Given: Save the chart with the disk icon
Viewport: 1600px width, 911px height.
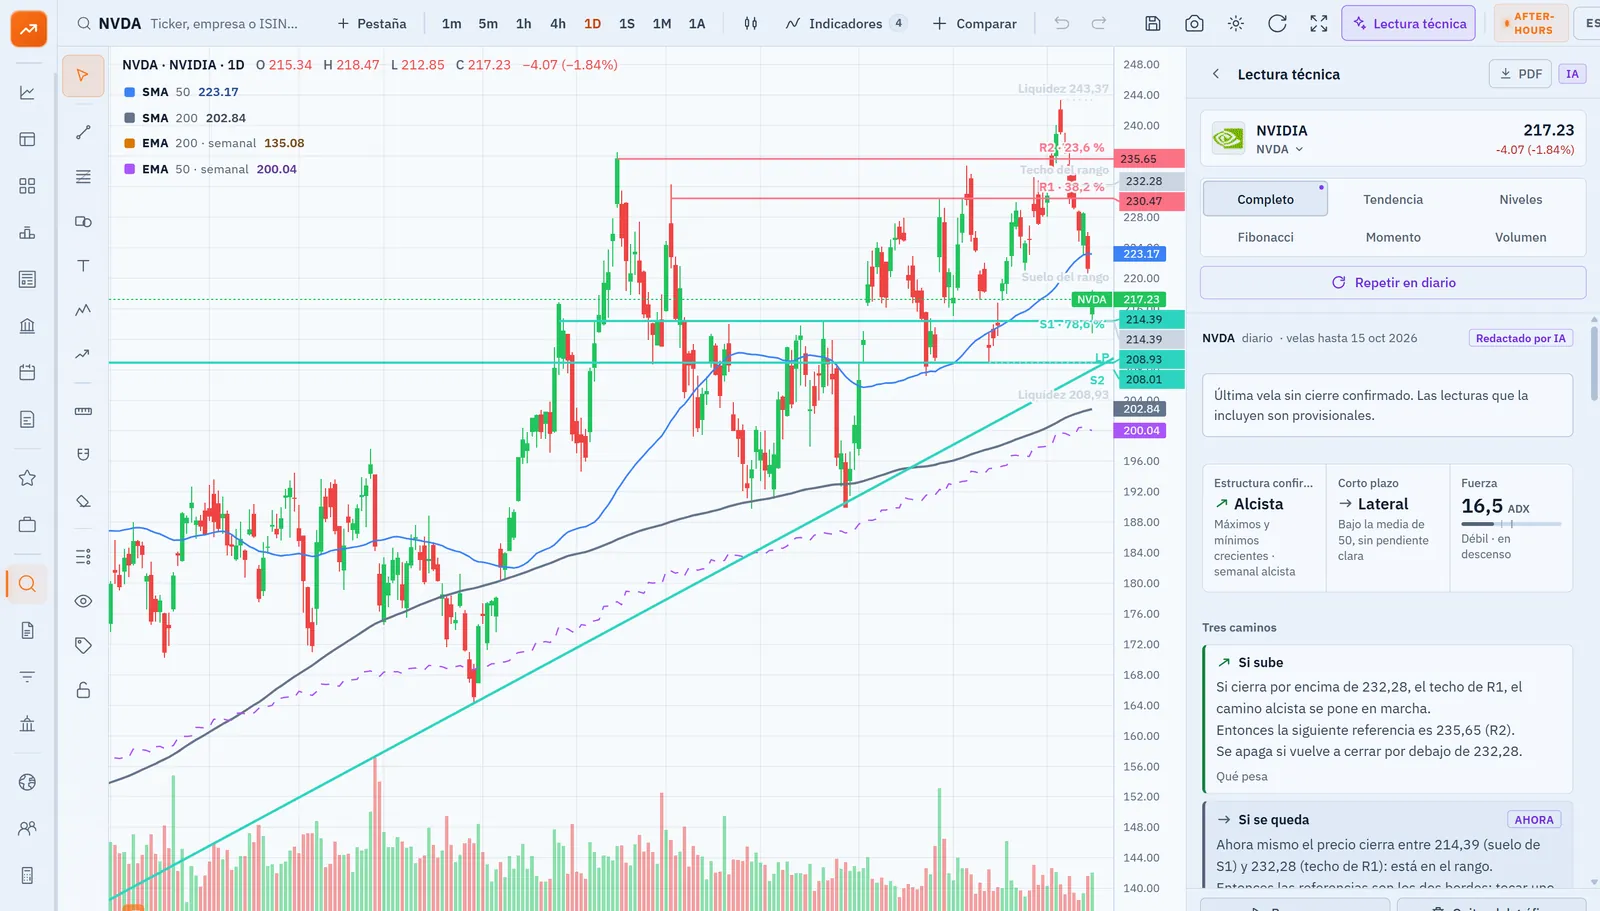Looking at the screenshot, I should [1153, 23].
